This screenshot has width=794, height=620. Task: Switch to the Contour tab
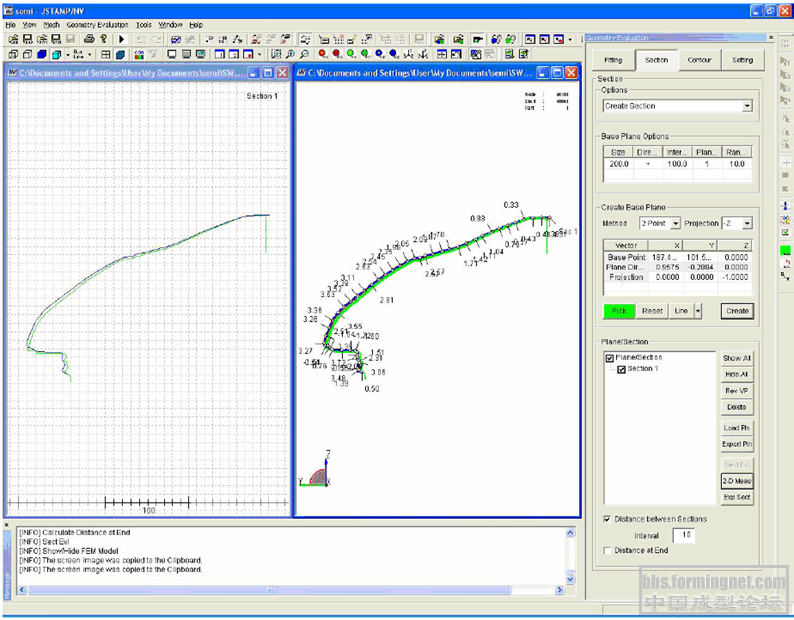[x=699, y=60]
